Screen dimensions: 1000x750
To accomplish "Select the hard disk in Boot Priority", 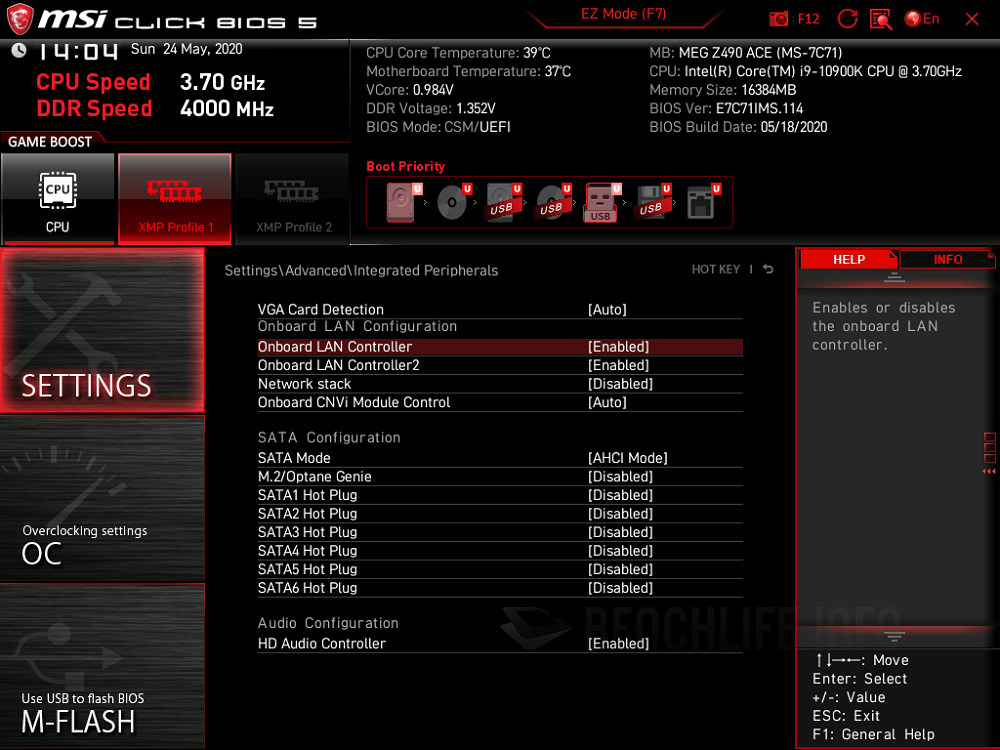I will coord(401,201).
